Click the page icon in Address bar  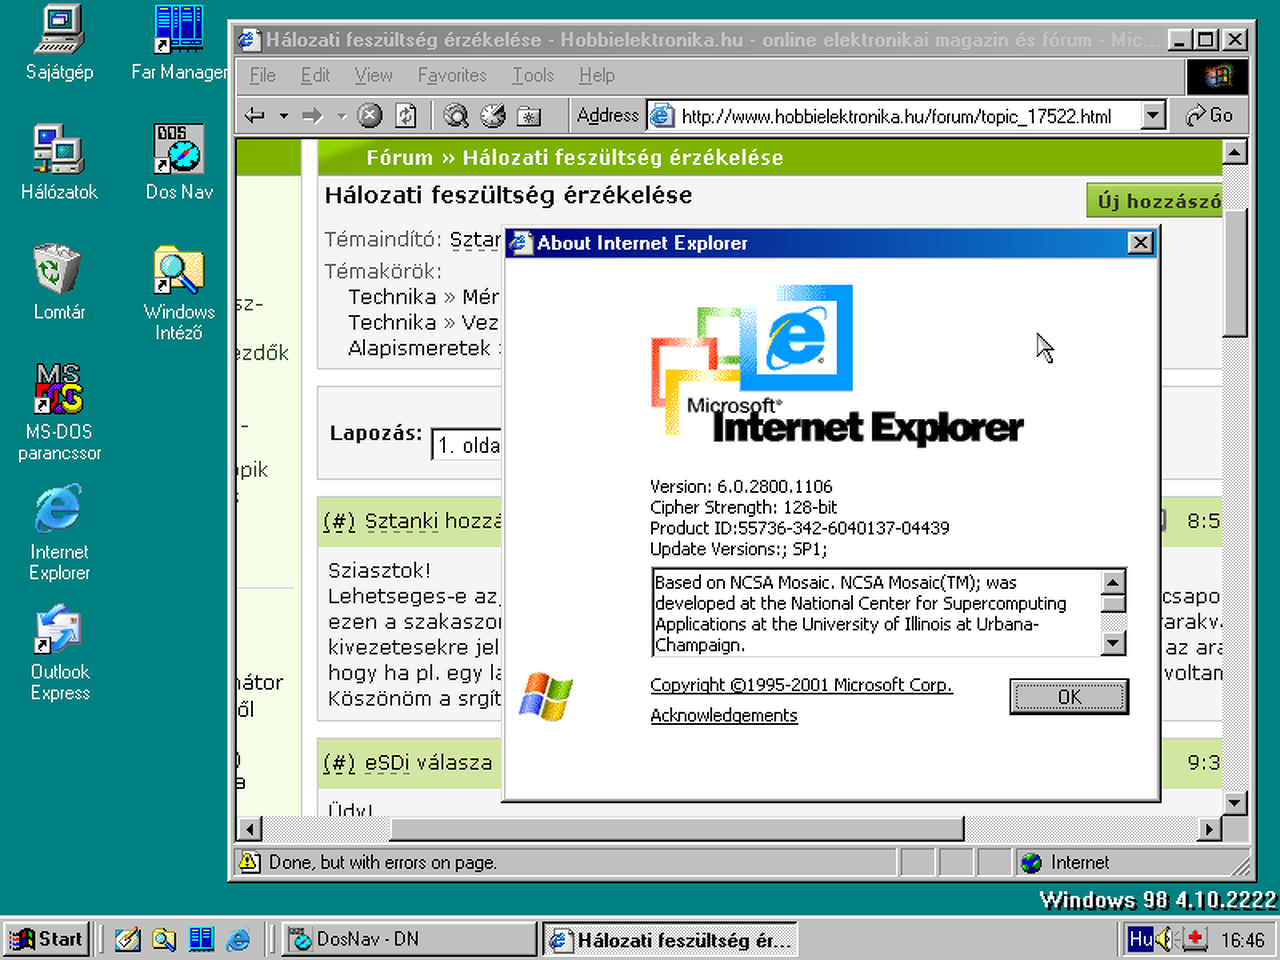pyautogui.click(x=662, y=116)
